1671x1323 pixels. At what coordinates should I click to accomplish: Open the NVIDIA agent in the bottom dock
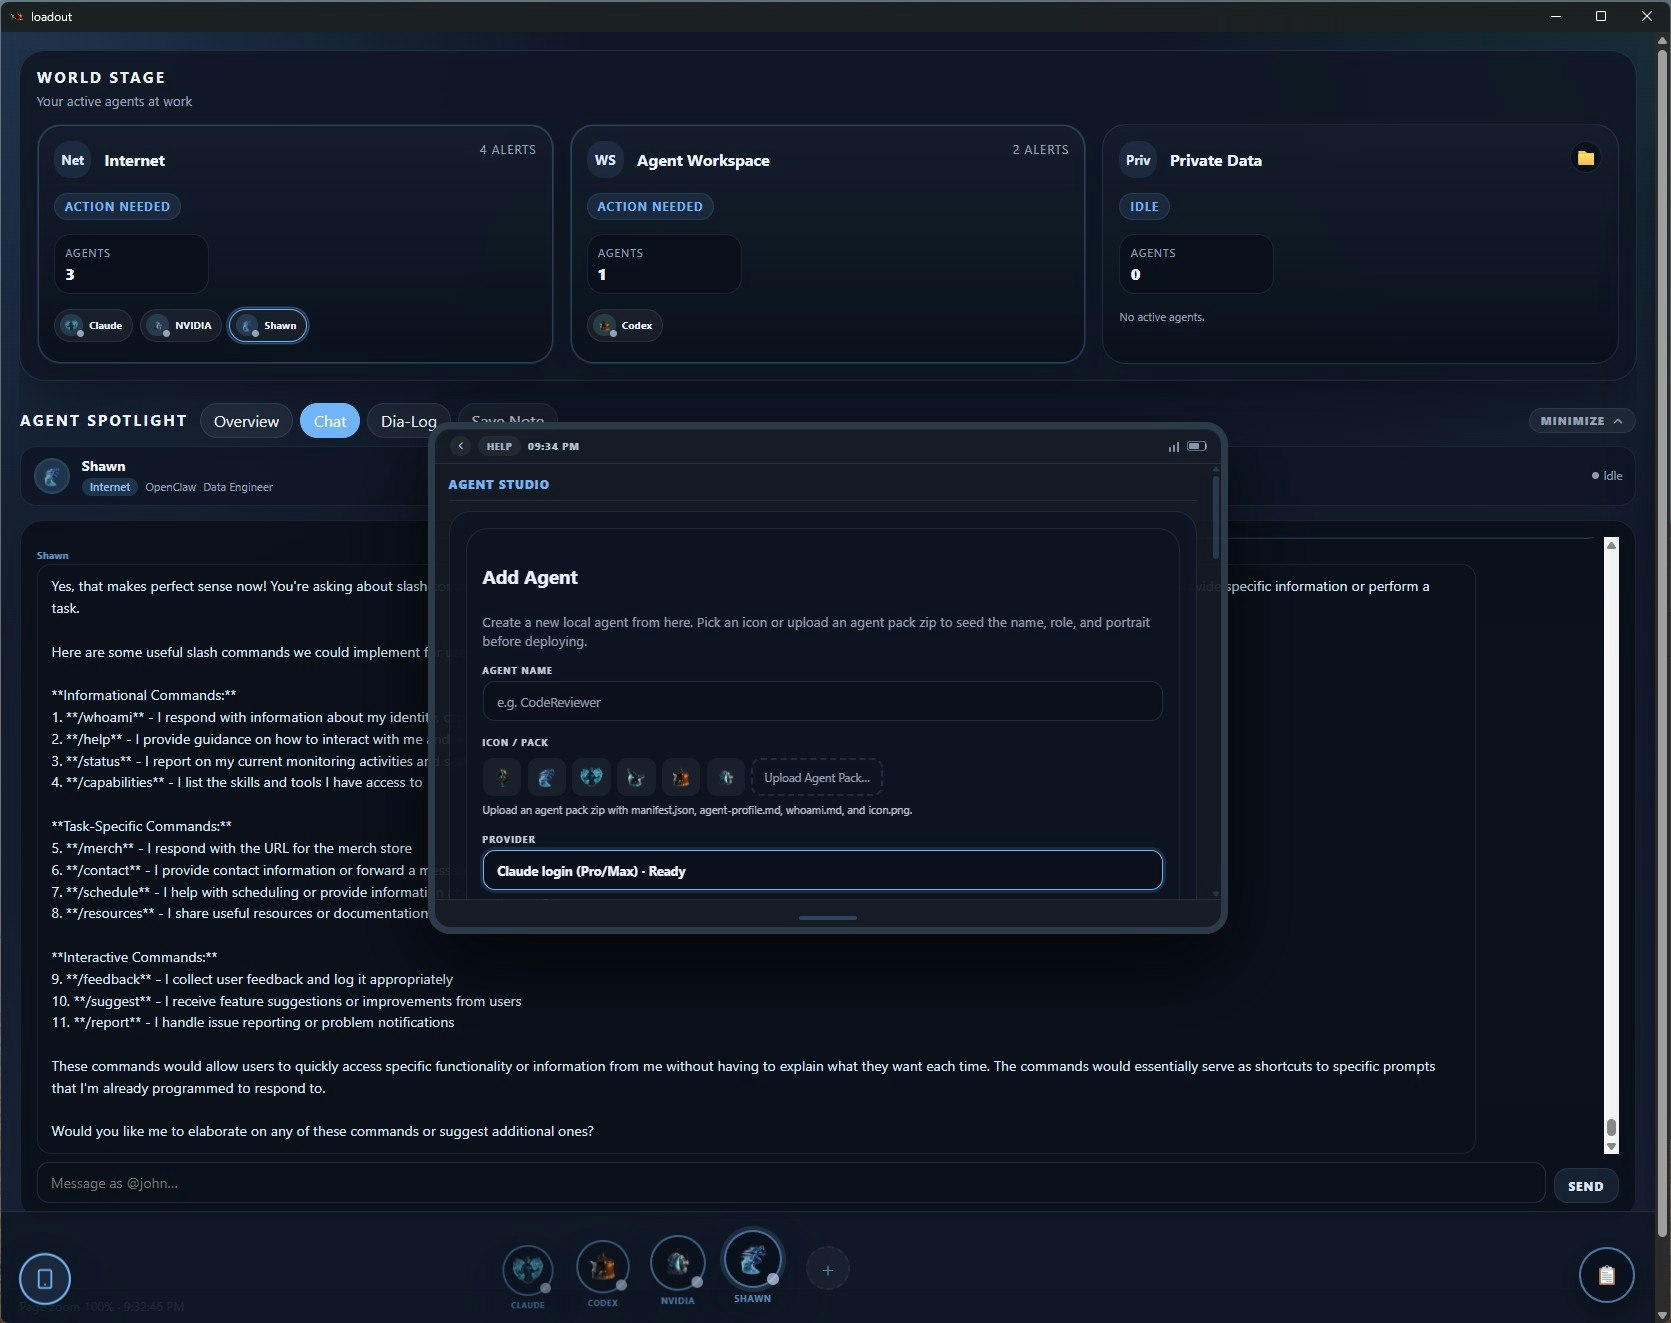pos(677,1263)
